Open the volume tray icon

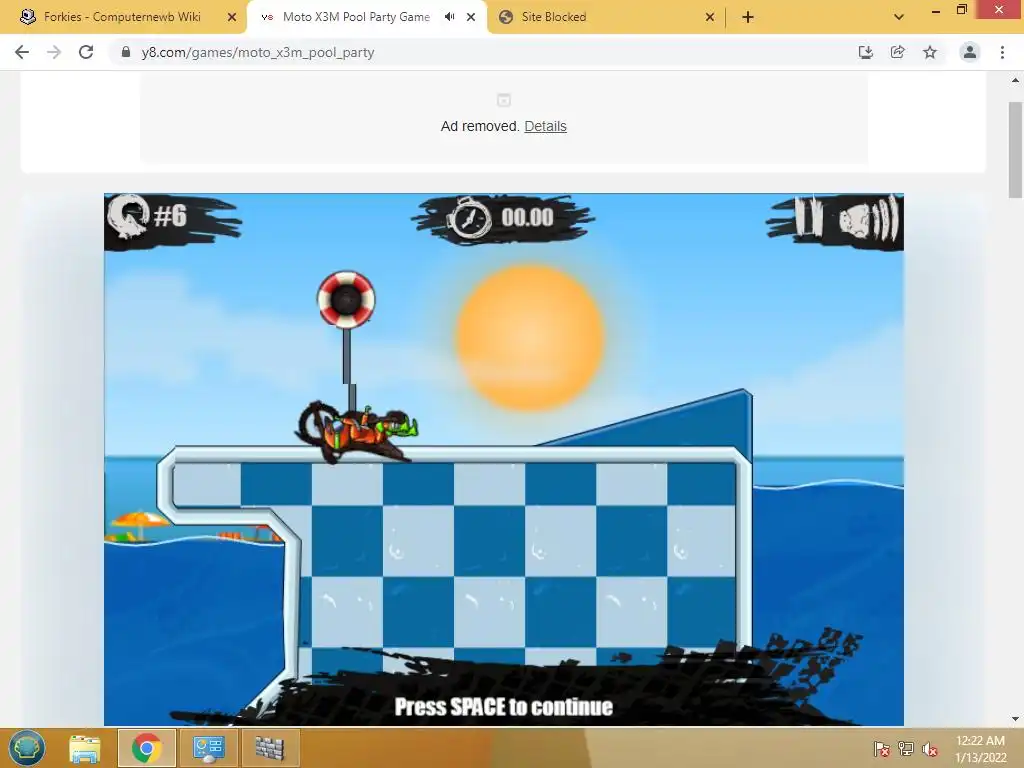pyautogui.click(x=930, y=749)
